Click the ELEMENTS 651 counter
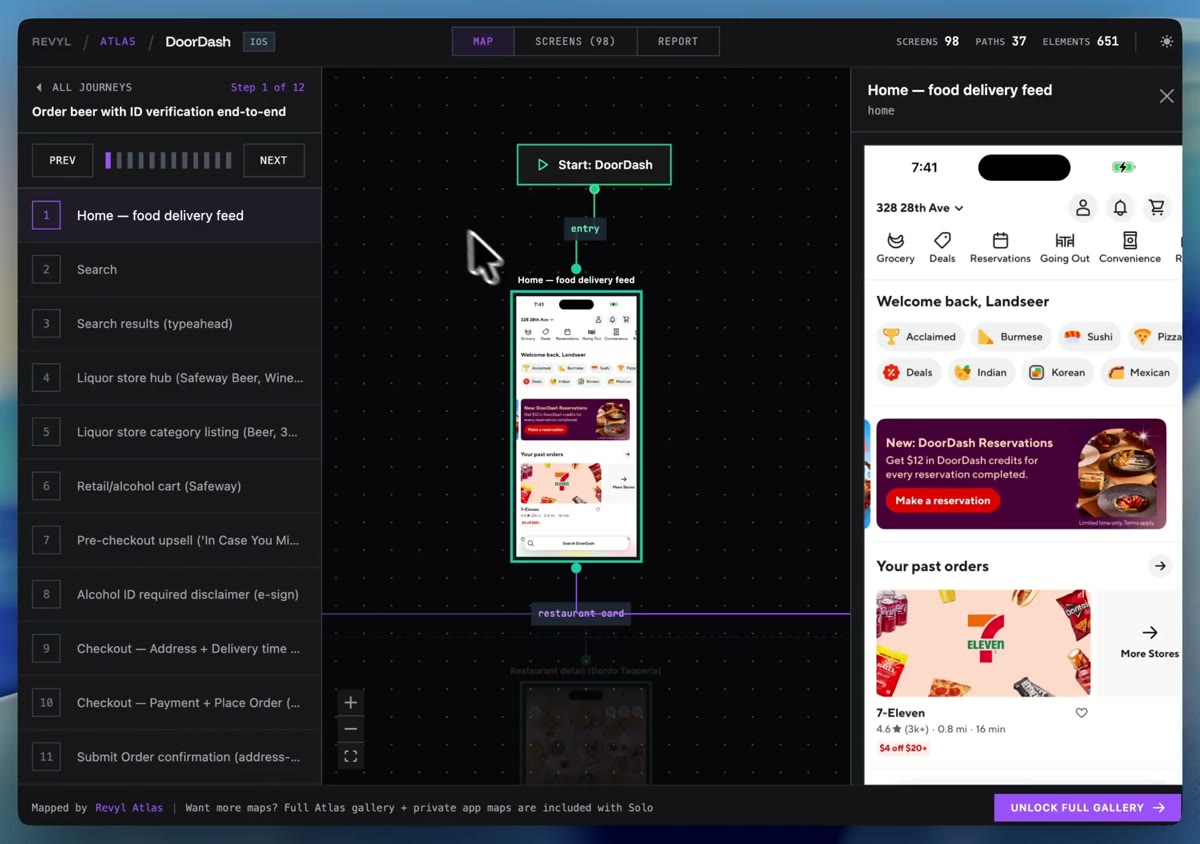Screen dimensions: 1200x844 point(1080,41)
